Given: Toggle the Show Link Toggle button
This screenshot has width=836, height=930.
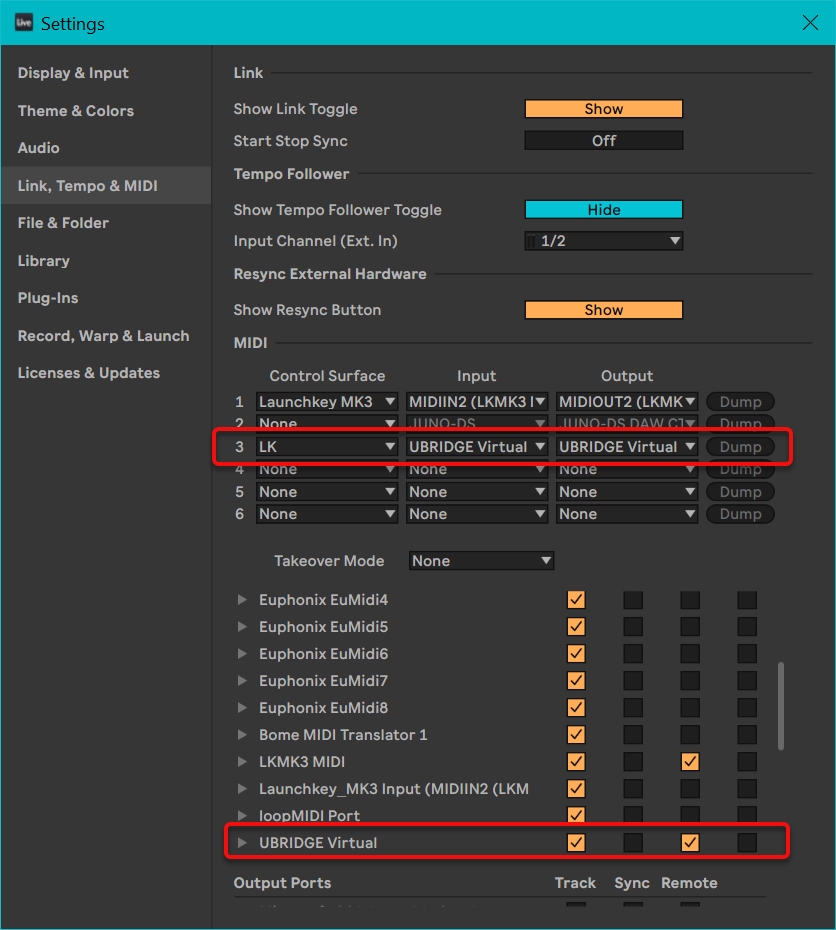Looking at the screenshot, I should pos(603,109).
